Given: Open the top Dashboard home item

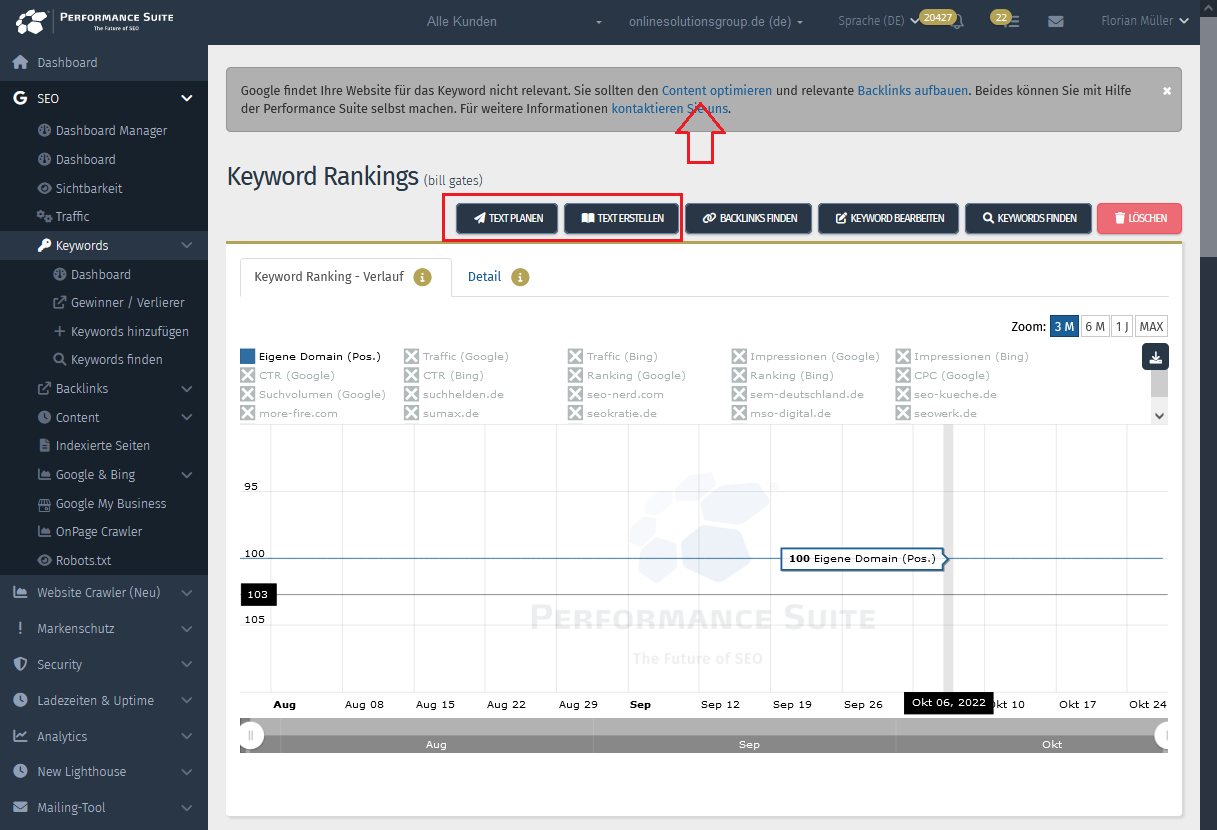Looking at the screenshot, I should pyautogui.click(x=67, y=62).
